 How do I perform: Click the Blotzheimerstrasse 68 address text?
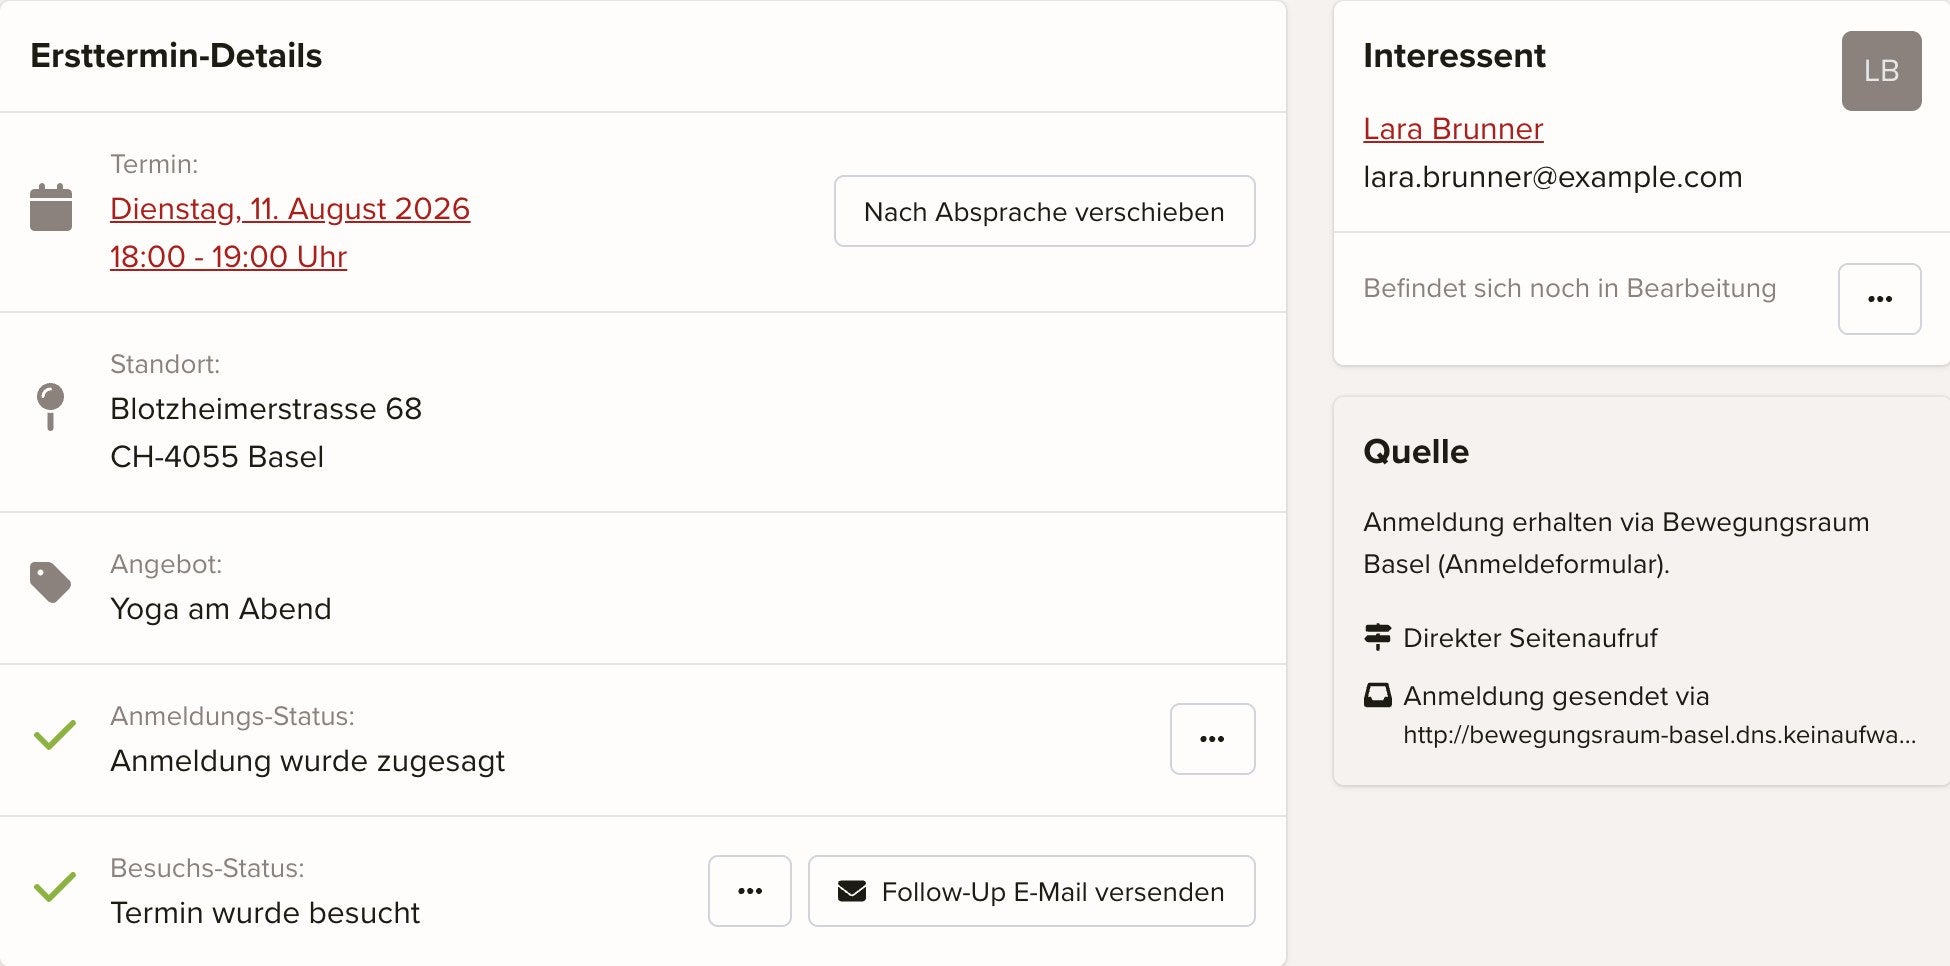[266, 409]
